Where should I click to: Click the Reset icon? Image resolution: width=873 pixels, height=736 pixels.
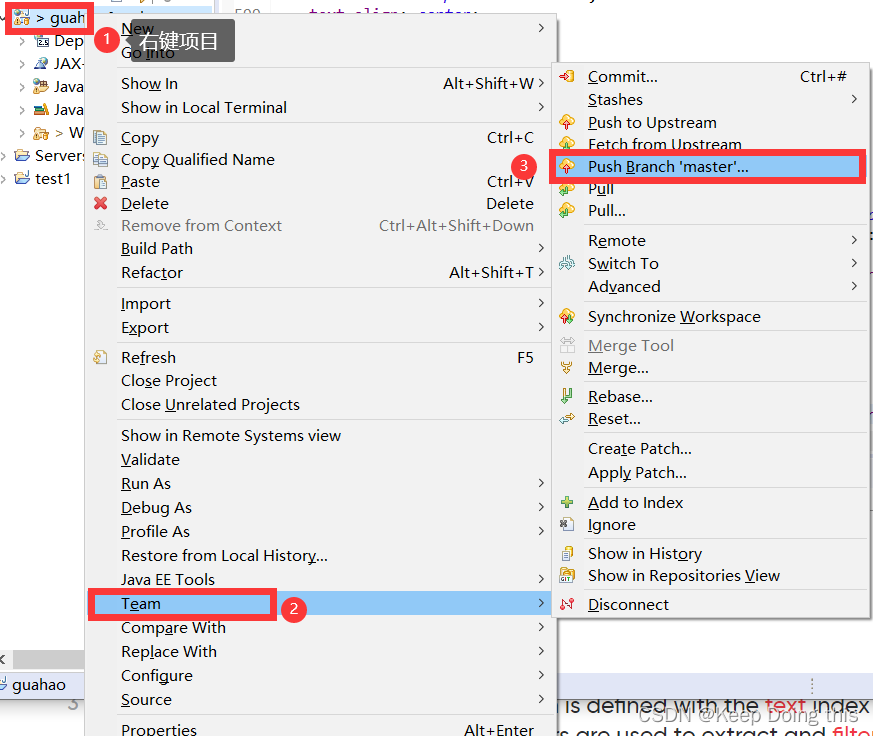[567, 419]
